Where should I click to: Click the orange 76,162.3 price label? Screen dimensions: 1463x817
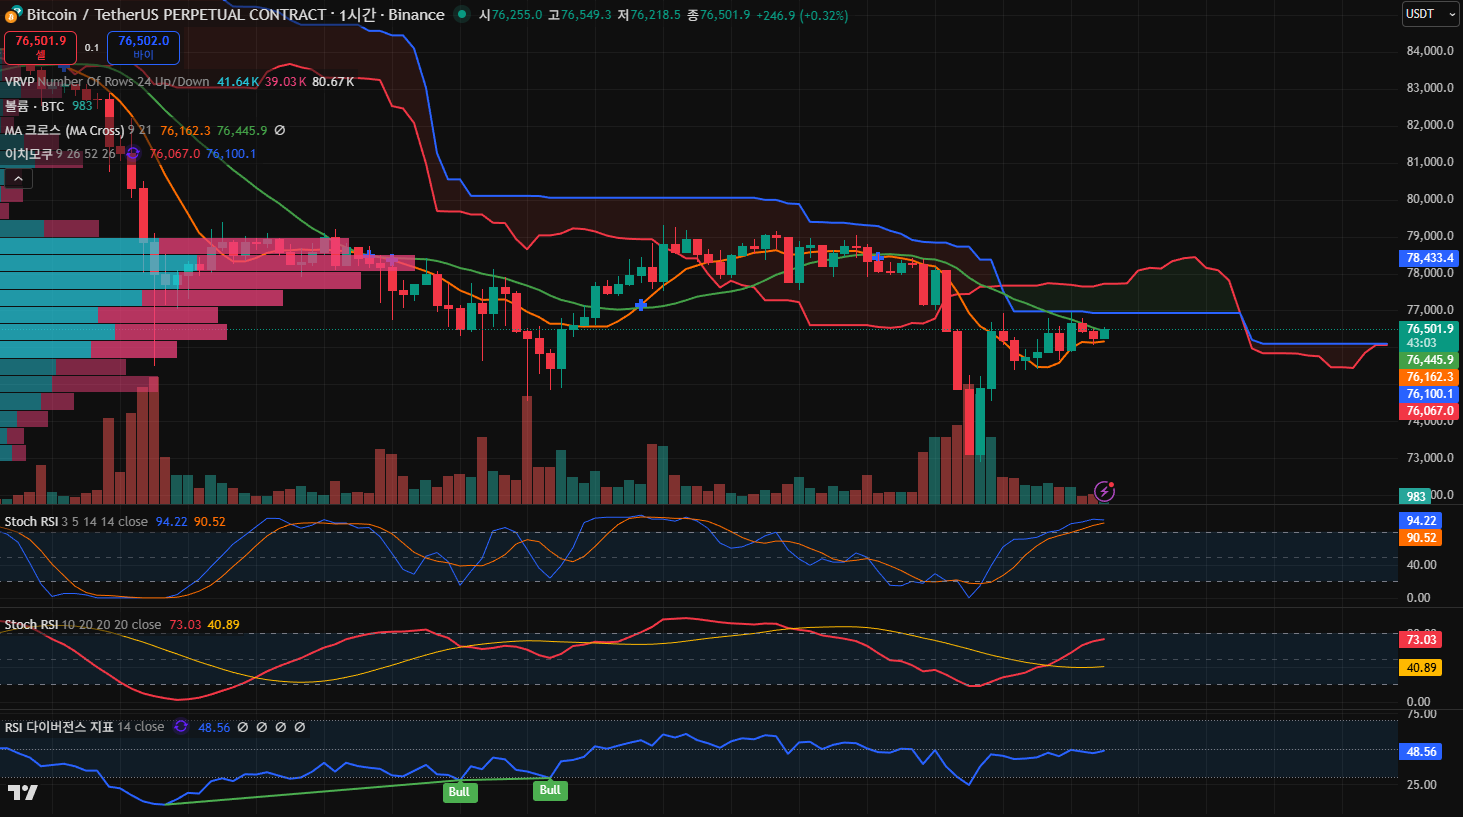[1430, 377]
